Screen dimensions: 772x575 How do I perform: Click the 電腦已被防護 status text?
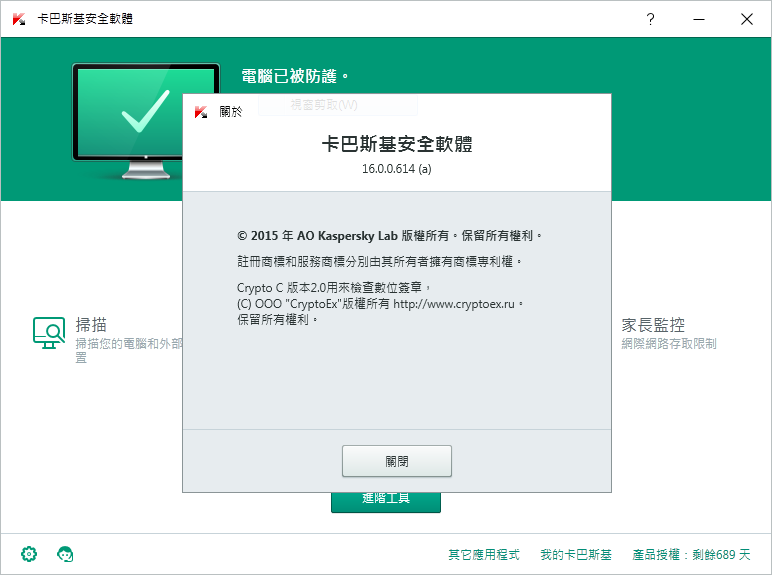point(294,76)
